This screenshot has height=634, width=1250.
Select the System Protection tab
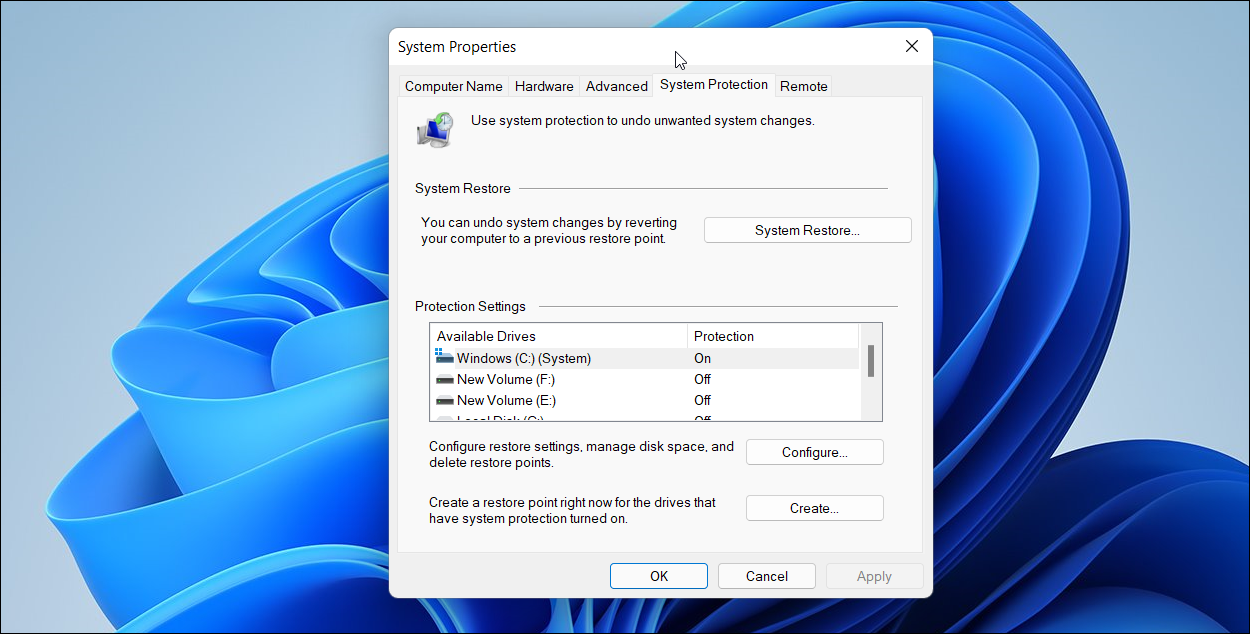(x=713, y=85)
